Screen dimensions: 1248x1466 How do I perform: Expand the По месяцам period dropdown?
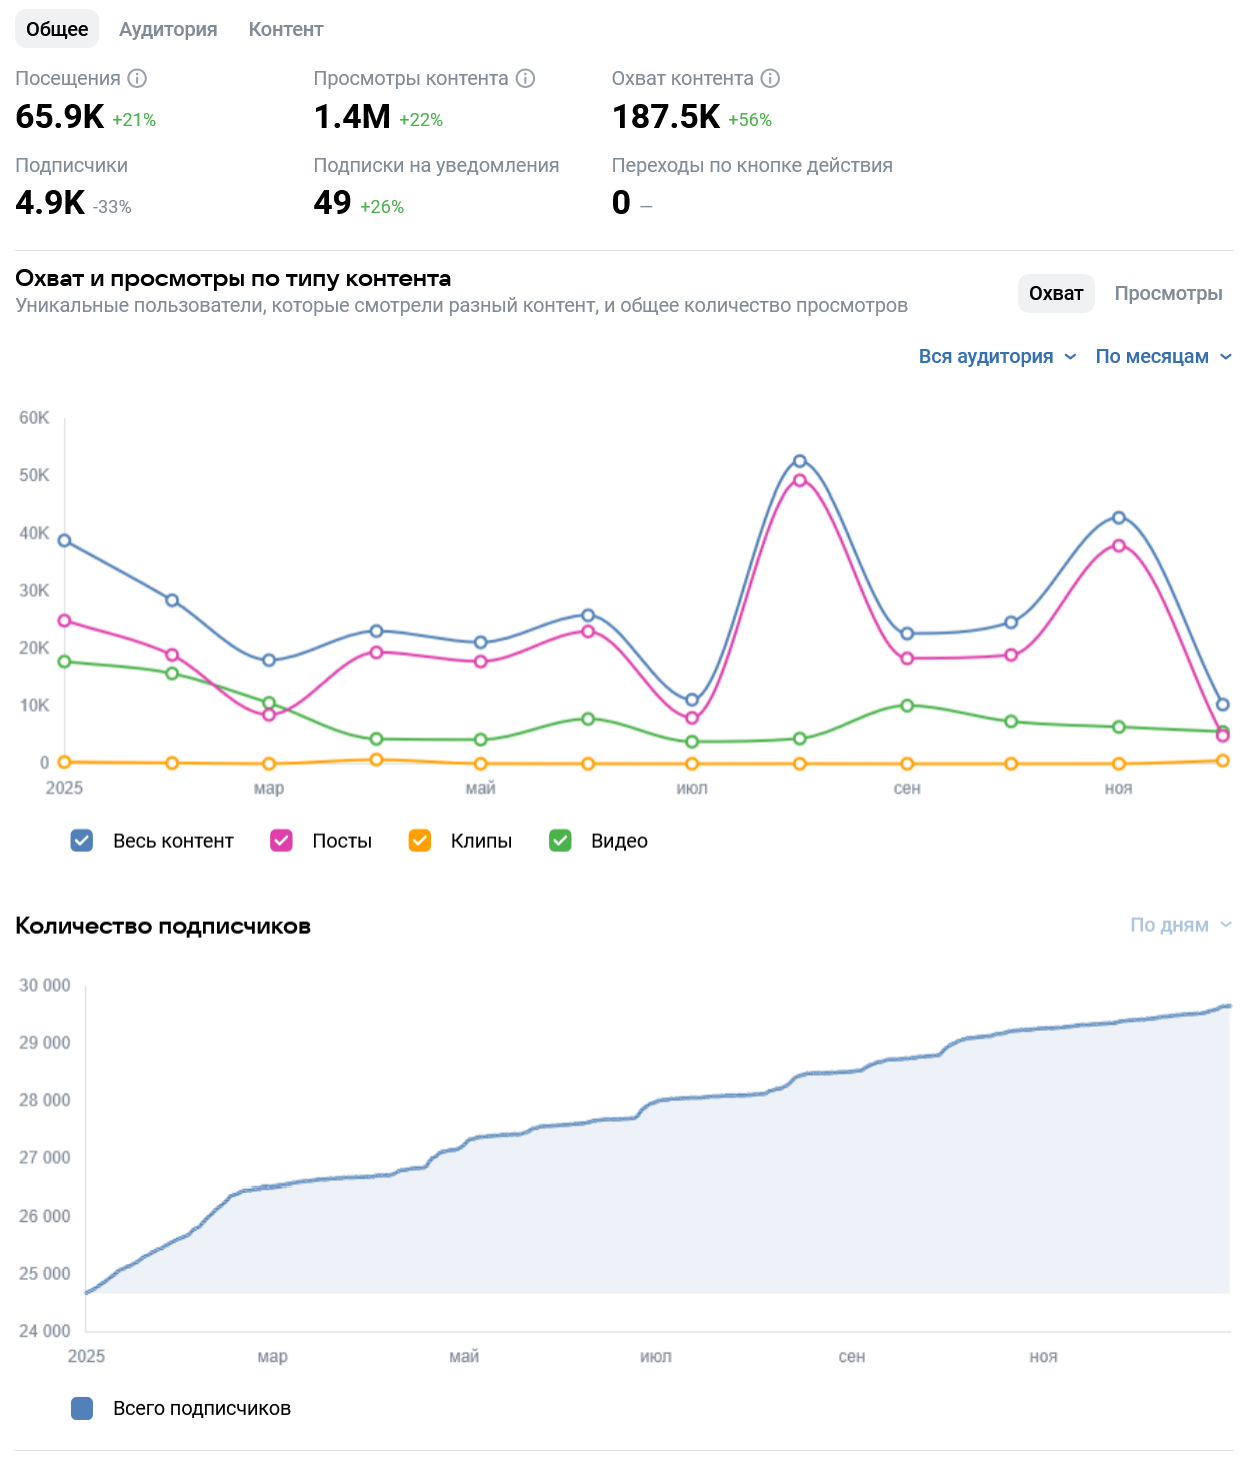[x=1163, y=357]
